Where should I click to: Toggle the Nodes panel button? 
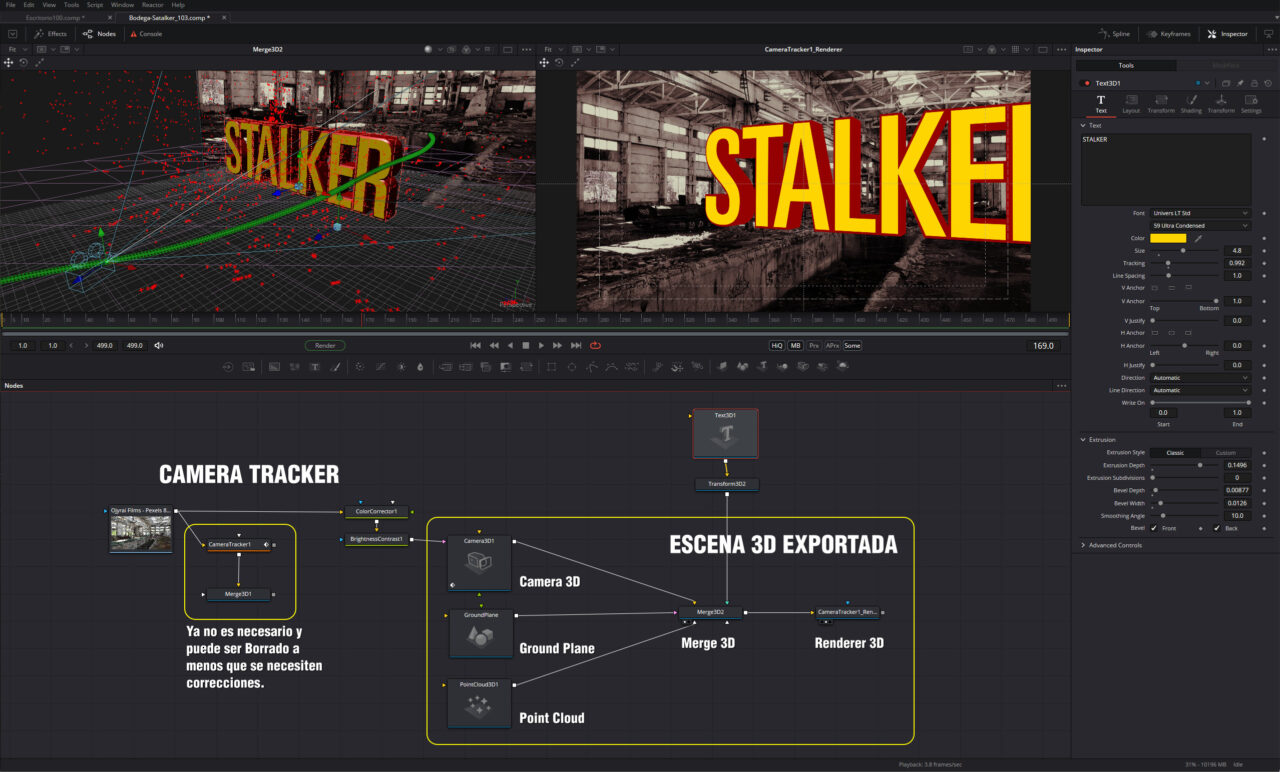(x=99, y=34)
